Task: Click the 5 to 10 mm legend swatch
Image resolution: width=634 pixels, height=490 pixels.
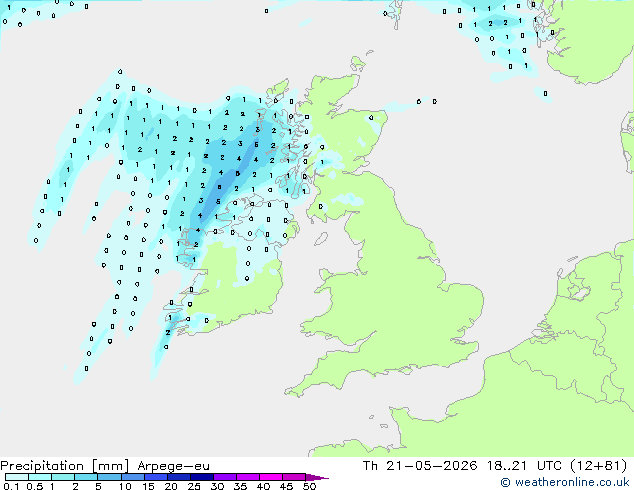Action: [x=109, y=477]
